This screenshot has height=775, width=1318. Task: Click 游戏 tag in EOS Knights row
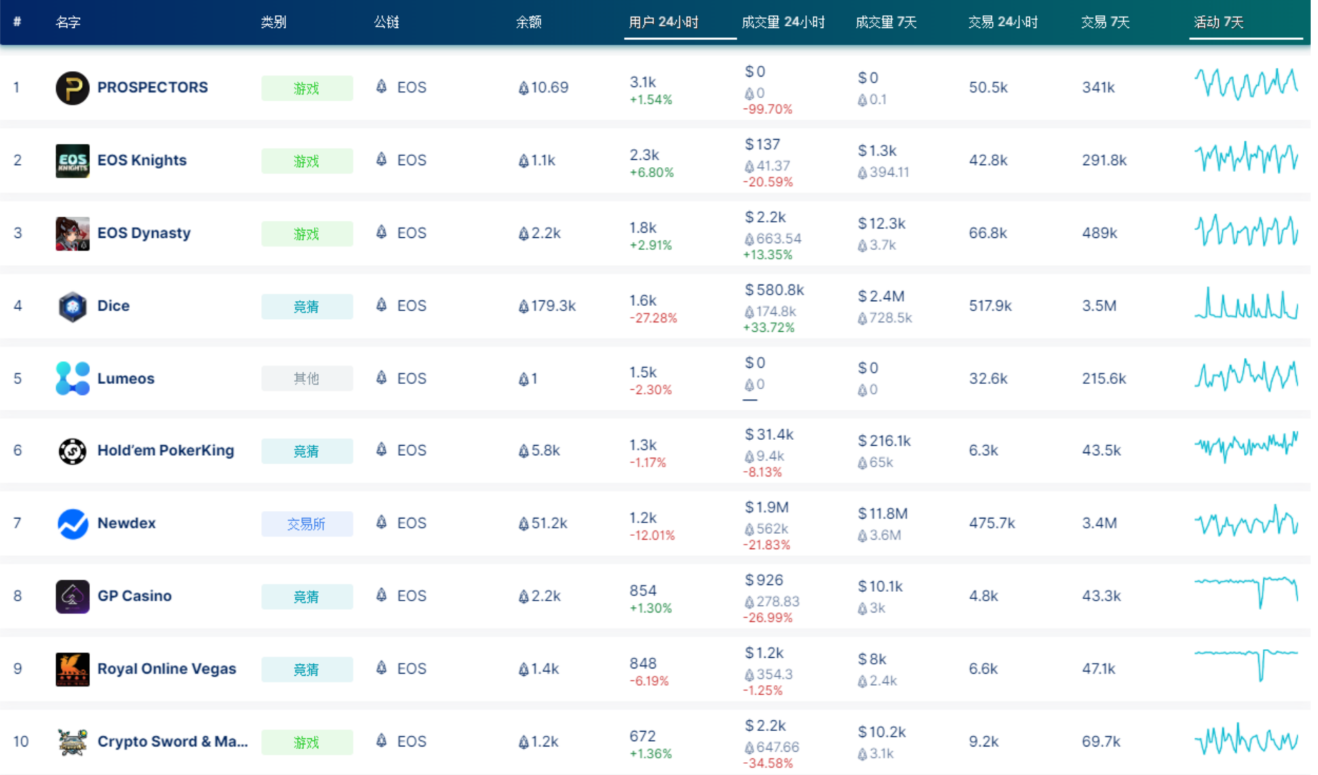[x=307, y=161]
